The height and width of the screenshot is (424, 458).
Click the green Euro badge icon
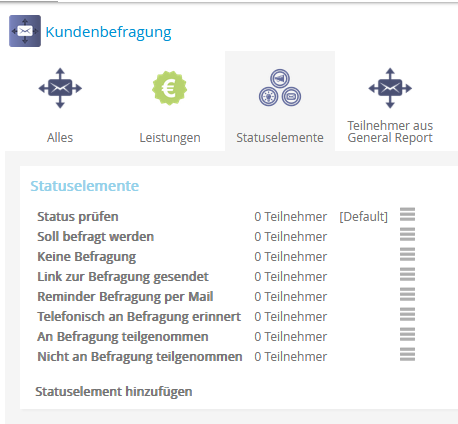pyautogui.click(x=170, y=88)
